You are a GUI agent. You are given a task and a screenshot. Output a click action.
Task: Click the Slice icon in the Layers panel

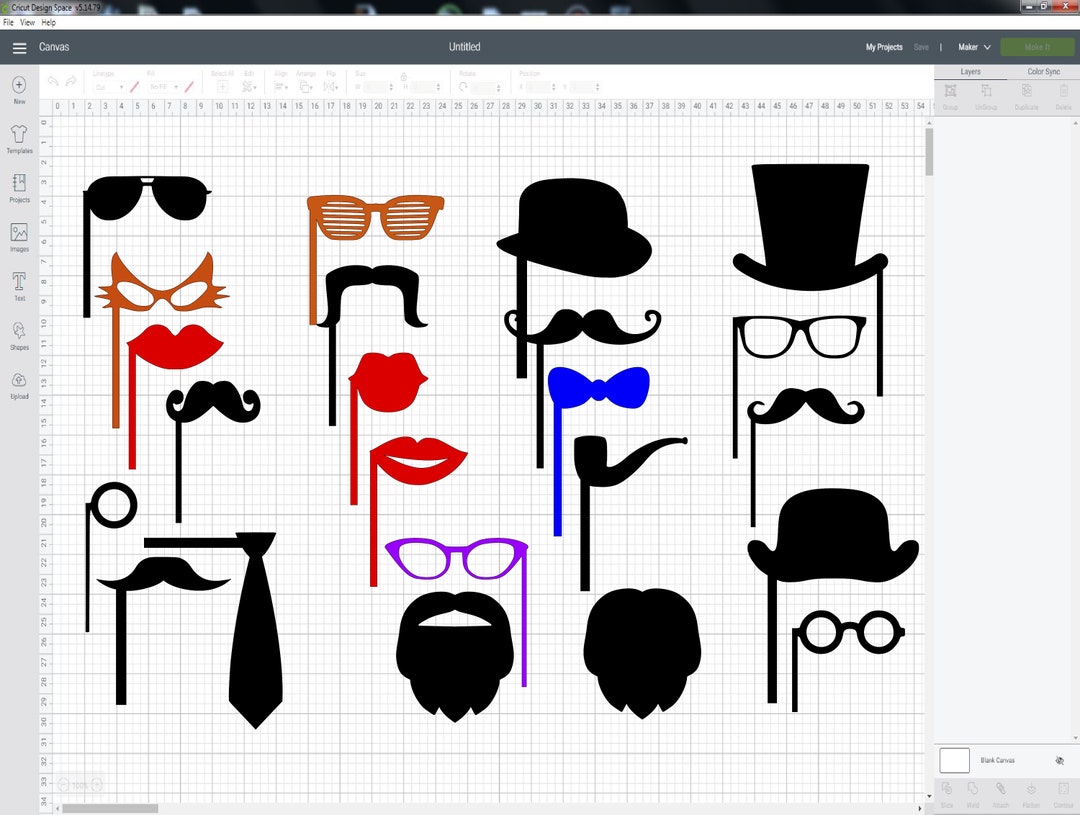tap(946, 790)
